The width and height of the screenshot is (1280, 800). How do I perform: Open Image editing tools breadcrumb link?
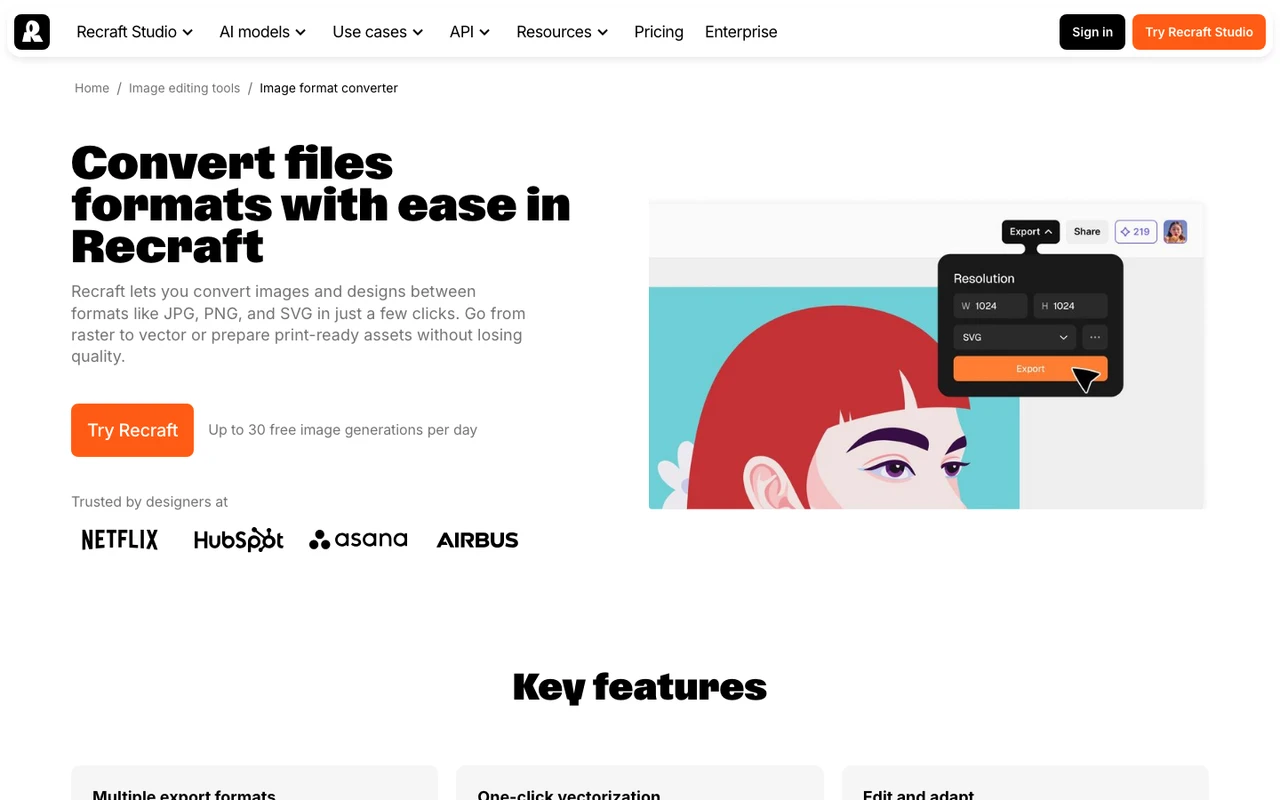tap(184, 88)
